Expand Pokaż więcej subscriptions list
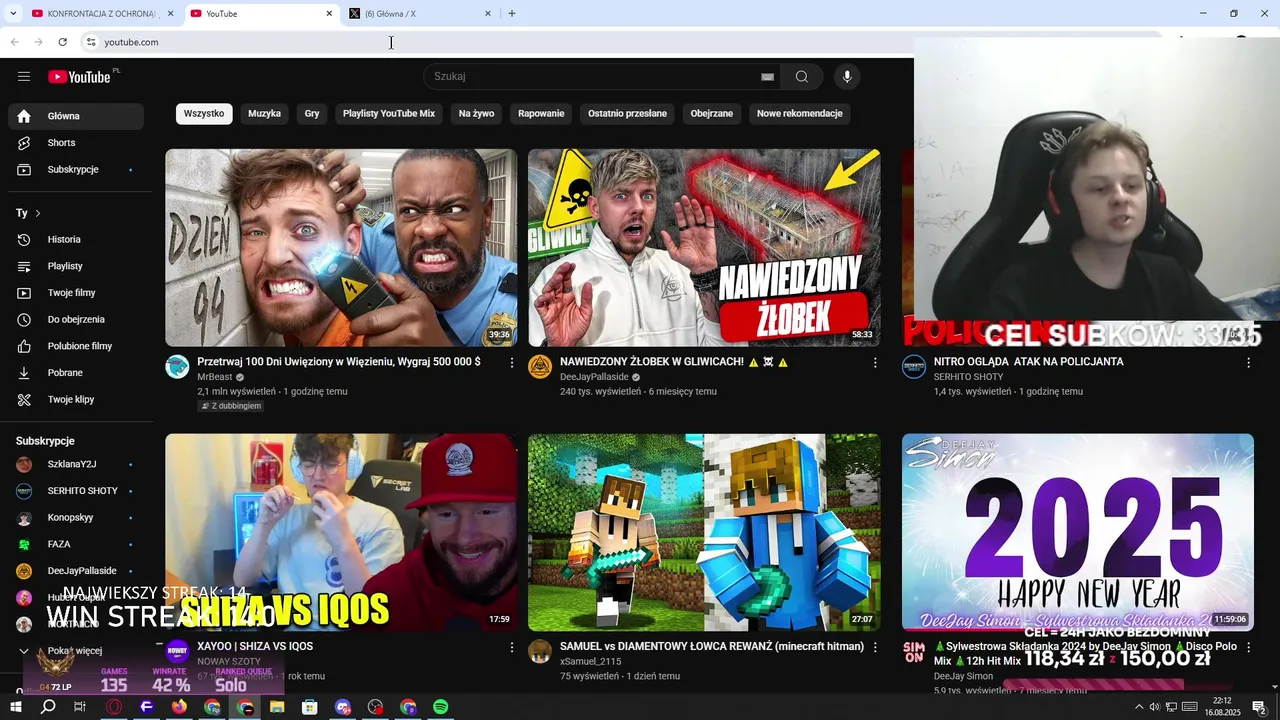 click(76, 651)
